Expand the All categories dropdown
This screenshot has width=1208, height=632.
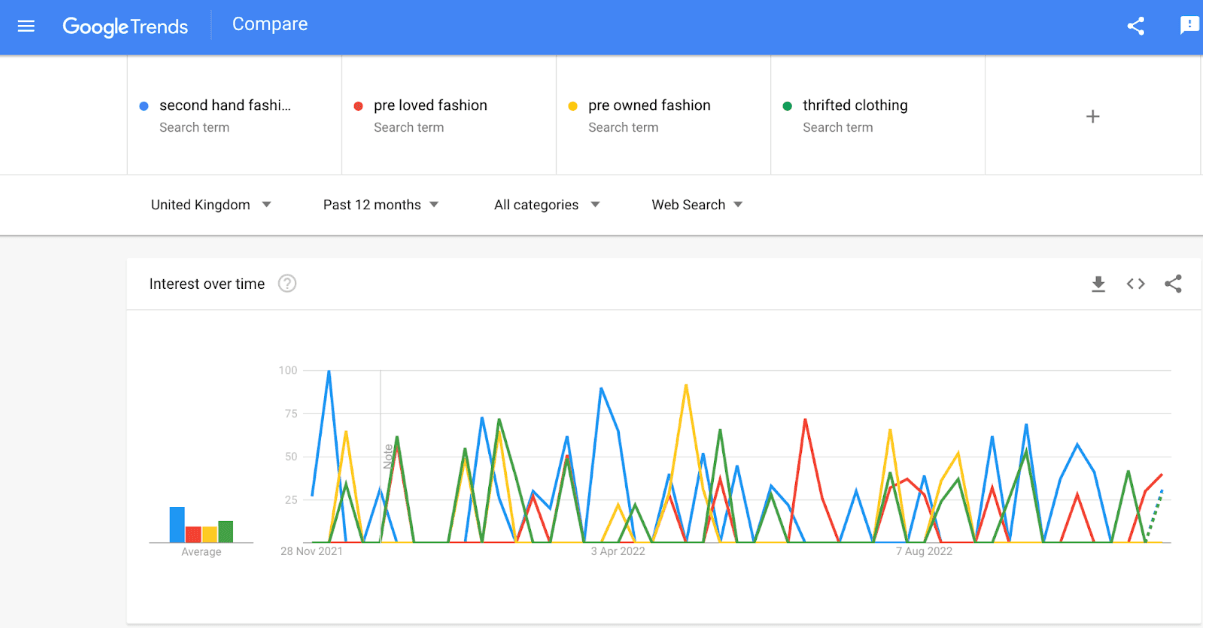(546, 205)
